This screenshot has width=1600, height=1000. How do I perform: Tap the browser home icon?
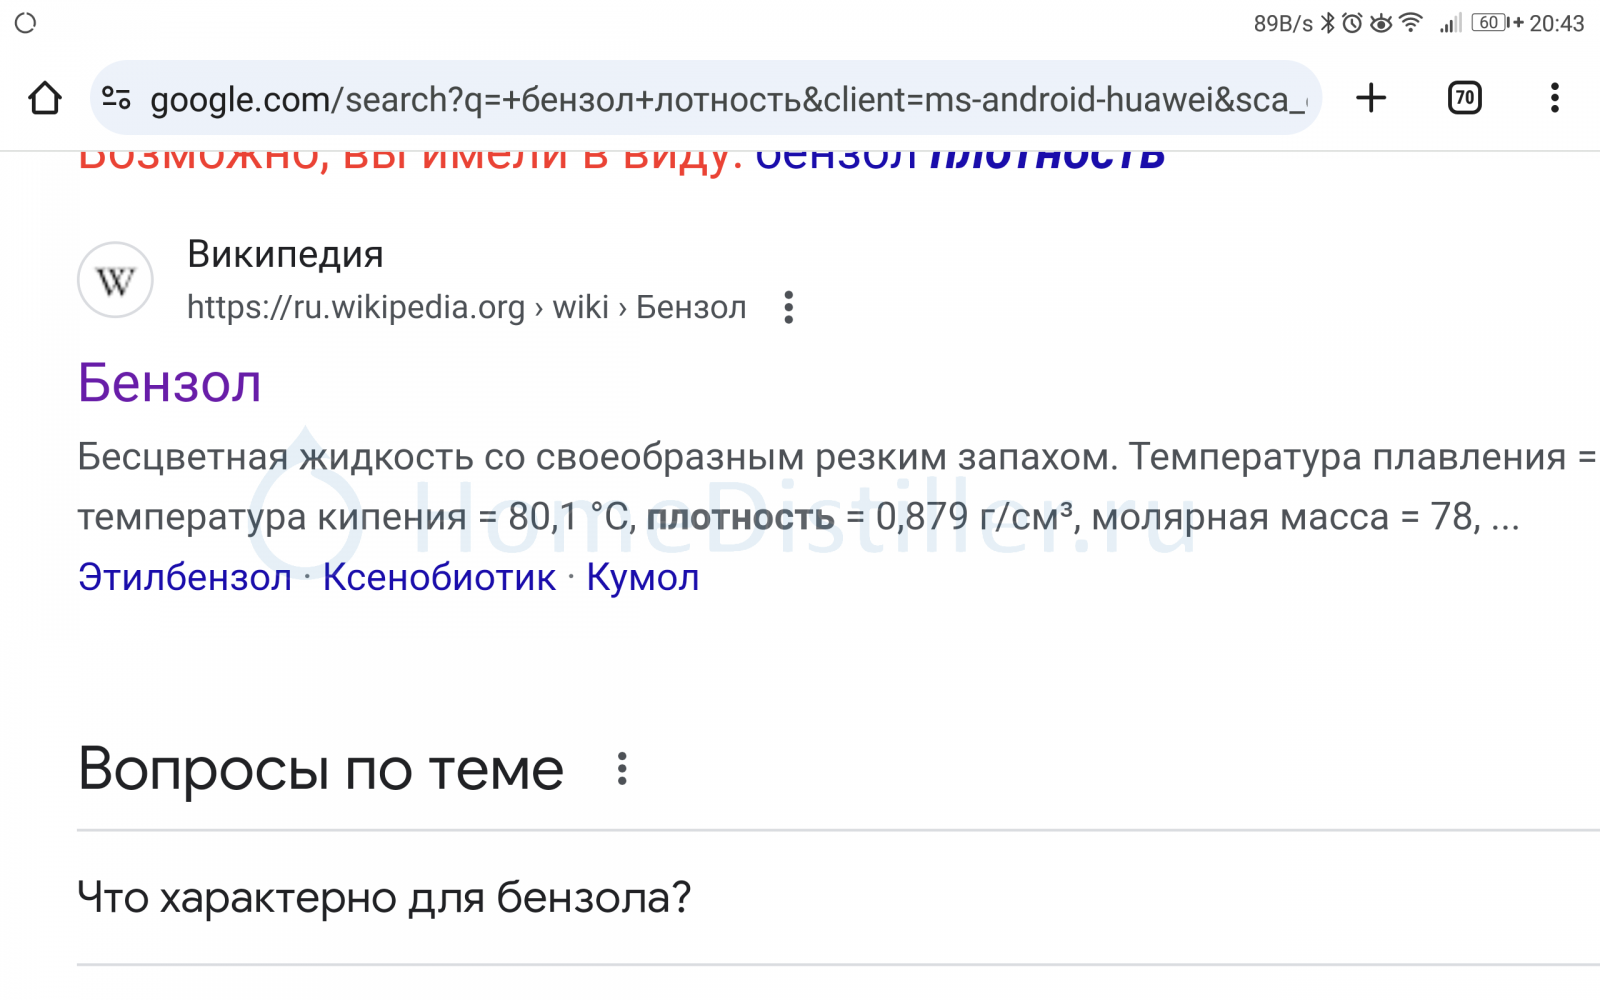(45, 98)
